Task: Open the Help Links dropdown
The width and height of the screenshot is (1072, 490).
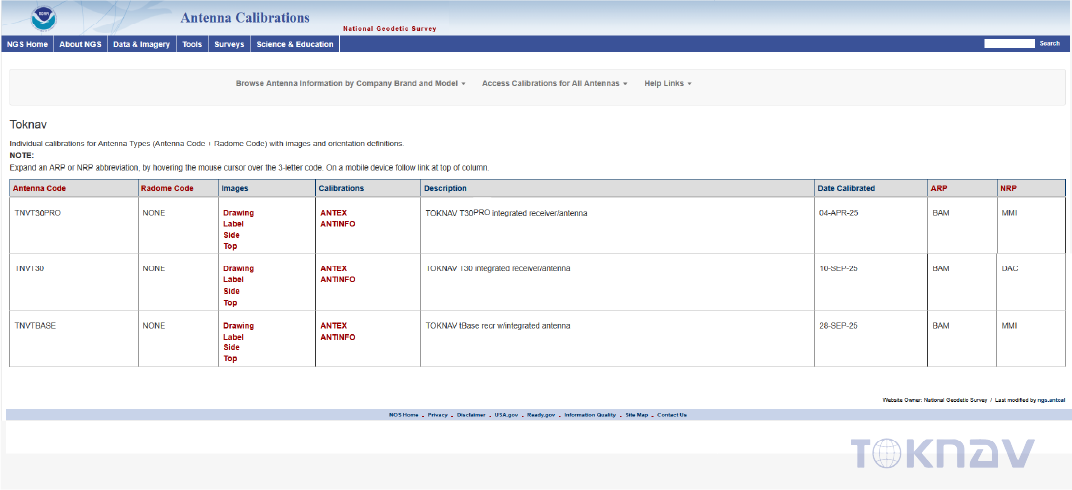Action: pos(667,84)
